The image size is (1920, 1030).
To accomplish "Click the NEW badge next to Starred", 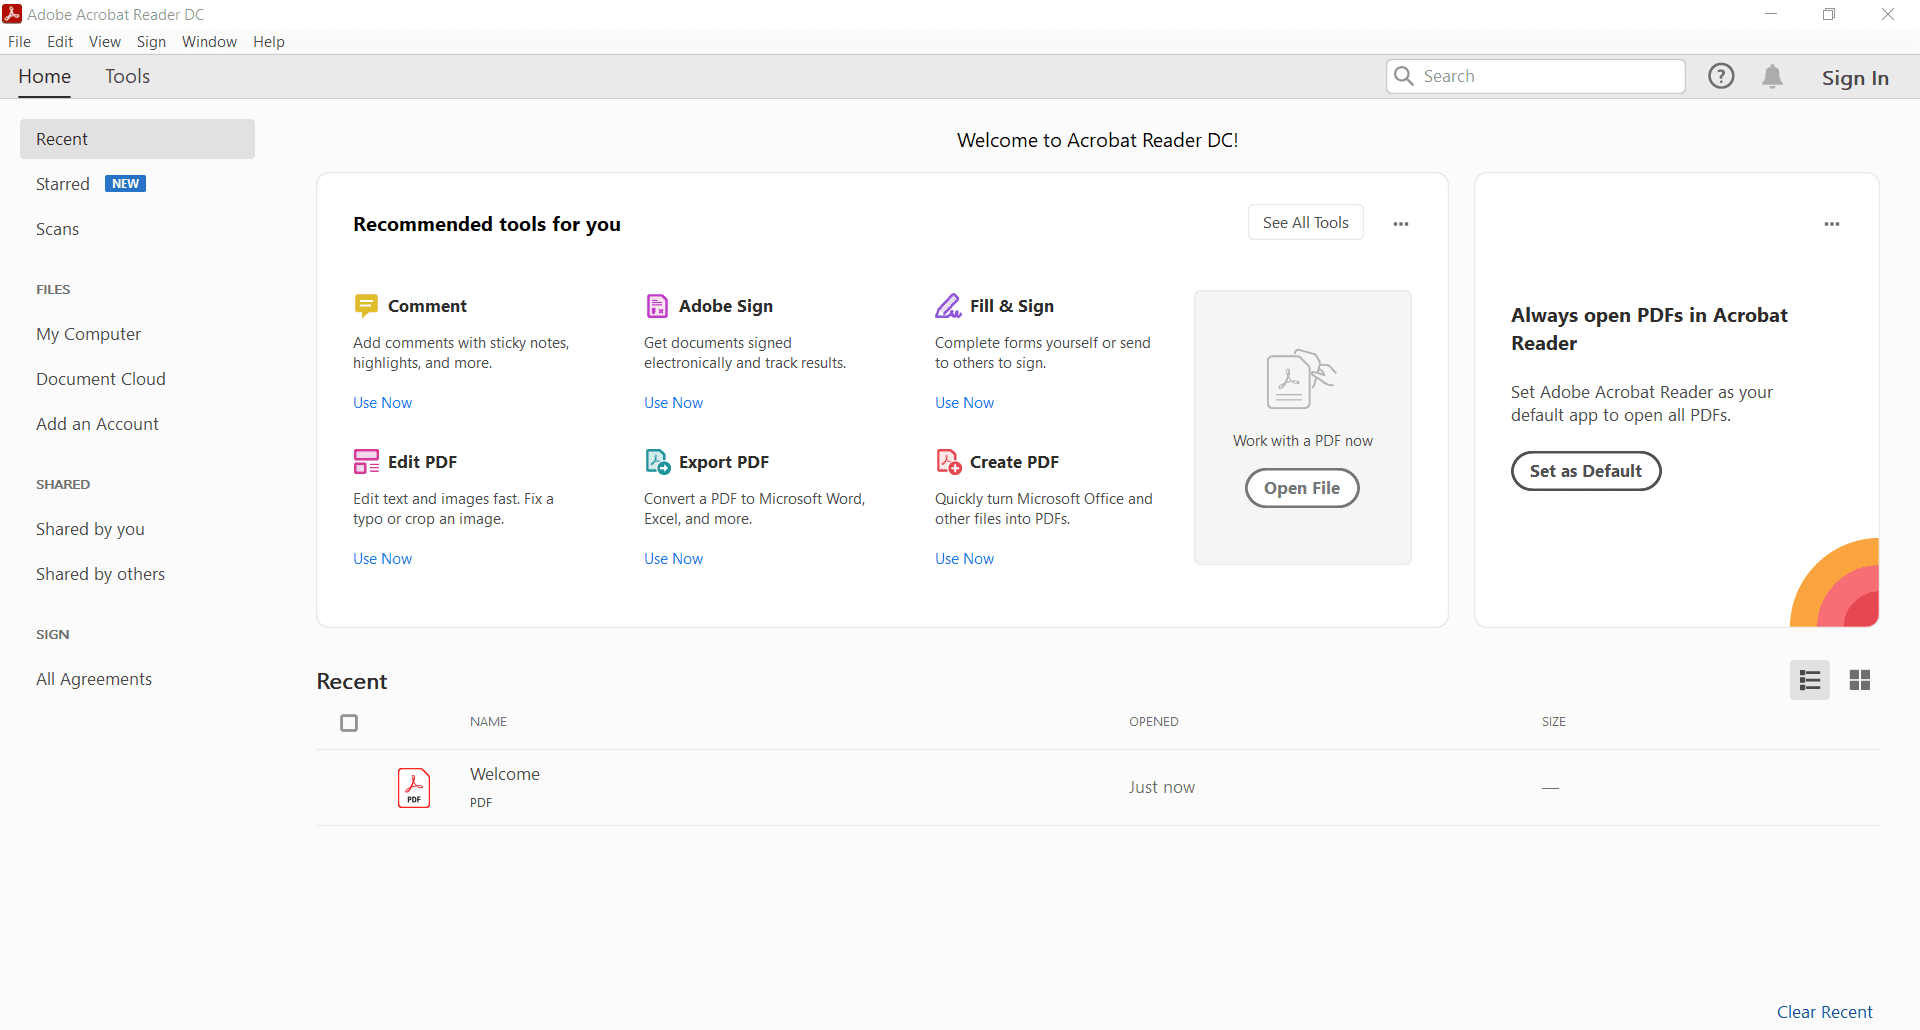I will pos(126,184).
